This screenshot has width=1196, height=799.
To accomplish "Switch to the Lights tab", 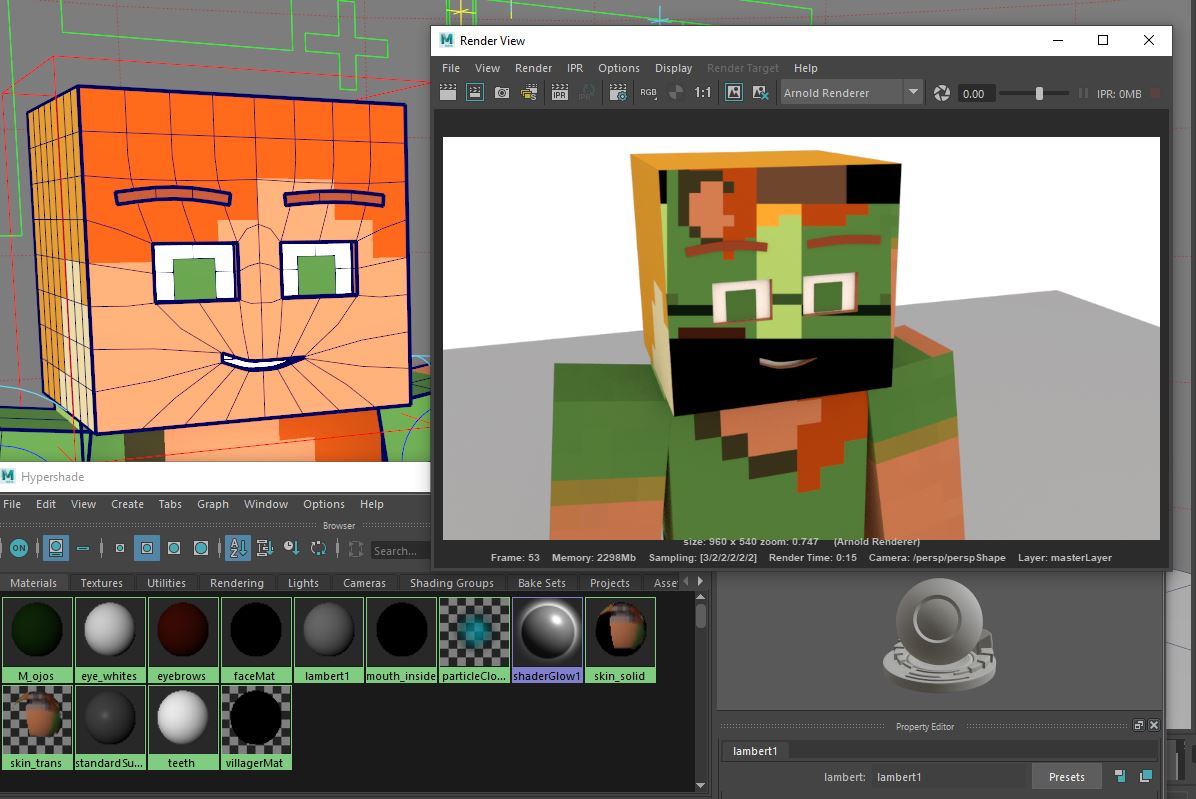I will [x=303, y=582].
